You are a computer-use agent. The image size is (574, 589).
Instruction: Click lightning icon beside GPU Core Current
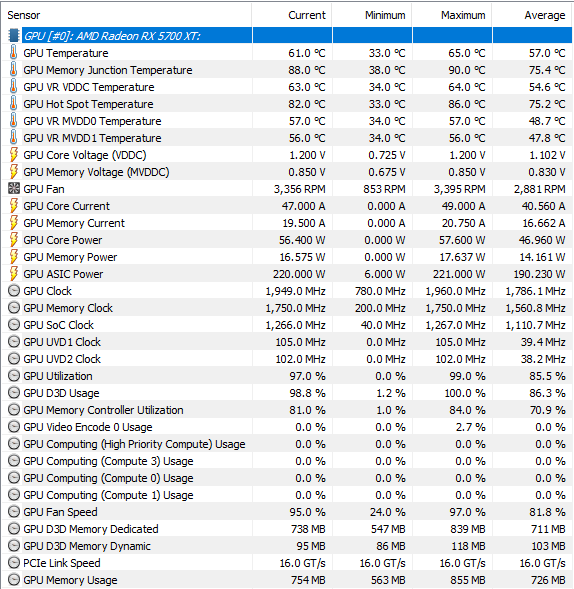[x=14, y=206]
